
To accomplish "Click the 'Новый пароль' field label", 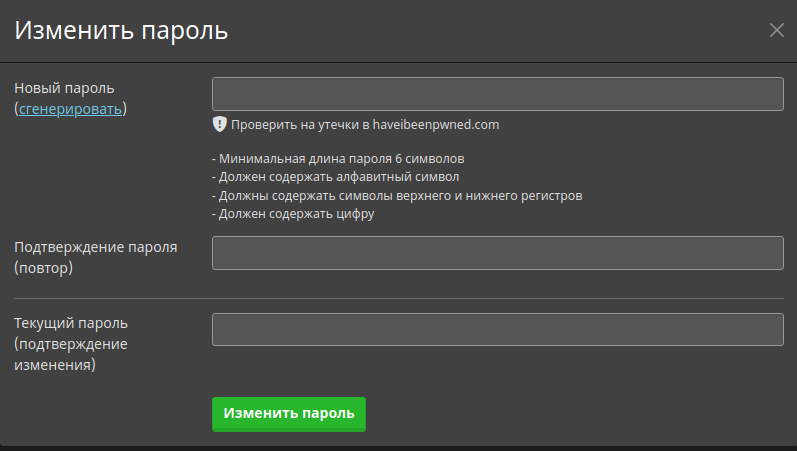I will click(64, 87).
